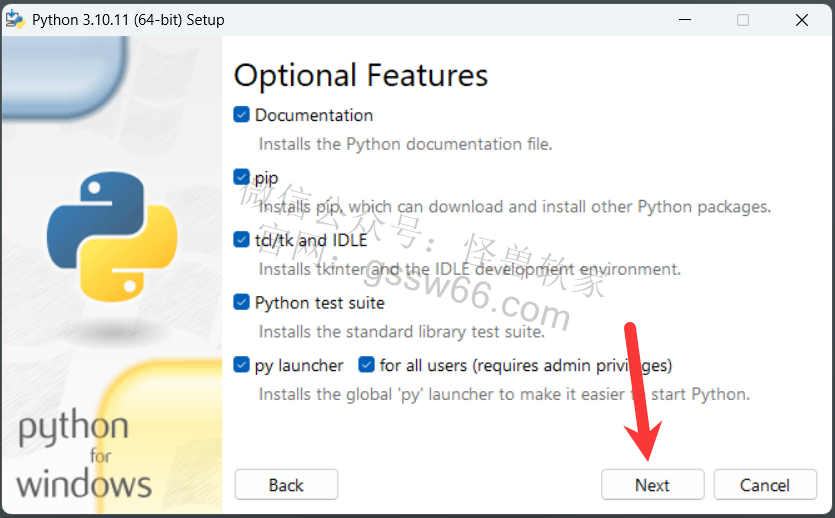835x518 pixels.
Task: Click the greyed-out maximize window icon
Action: pos(743,20)
